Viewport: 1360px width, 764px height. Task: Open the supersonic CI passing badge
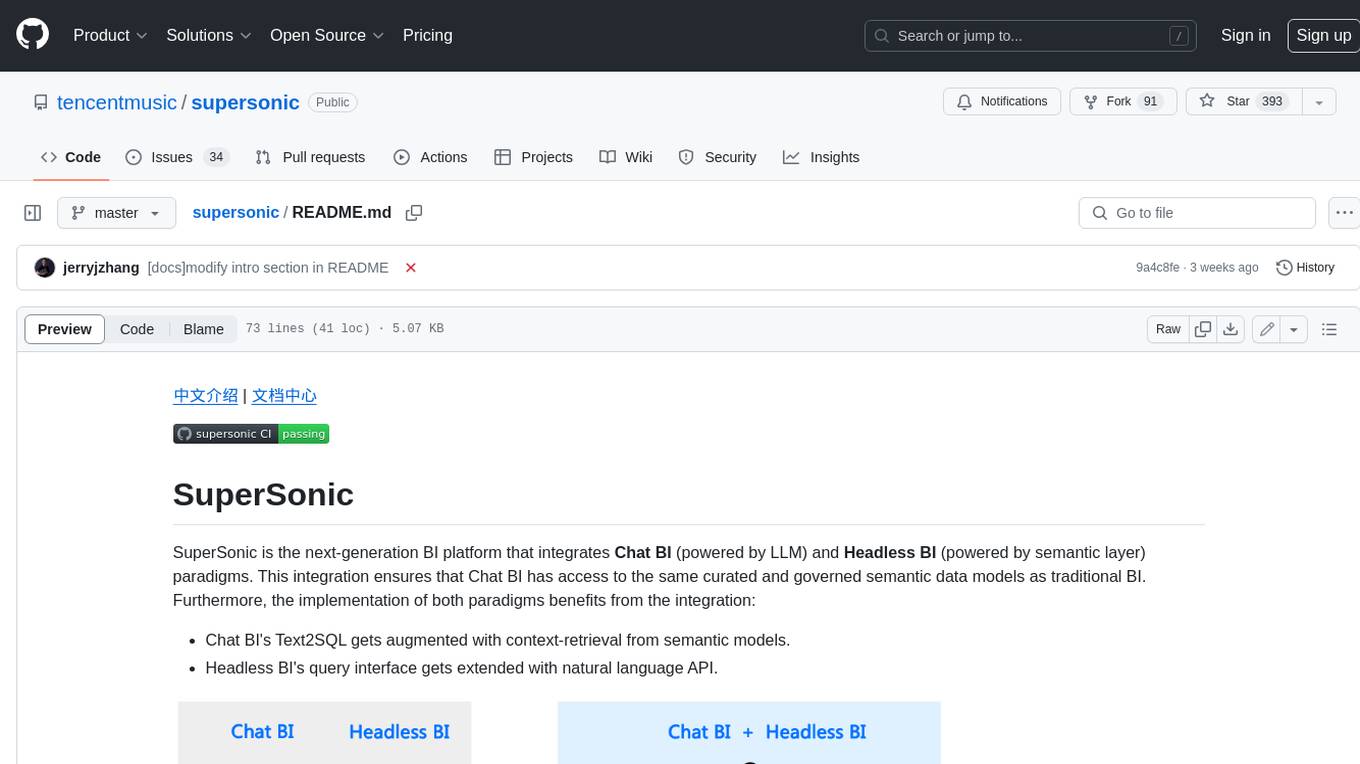click(251, 434)
